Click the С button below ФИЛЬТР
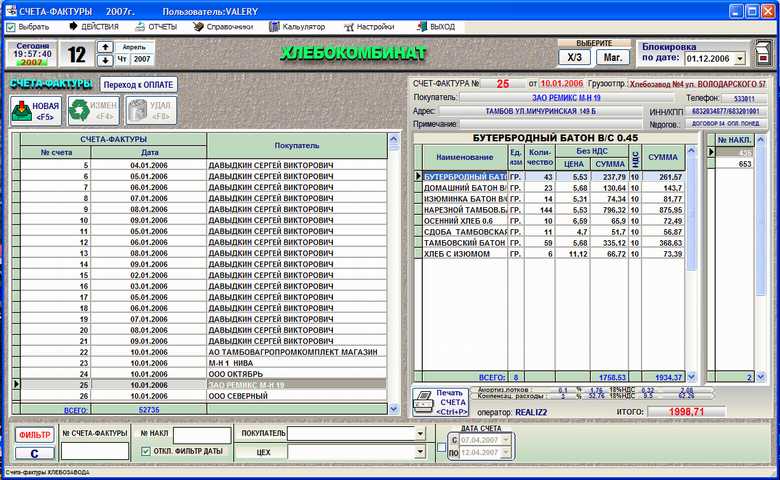 pos(34,453)
